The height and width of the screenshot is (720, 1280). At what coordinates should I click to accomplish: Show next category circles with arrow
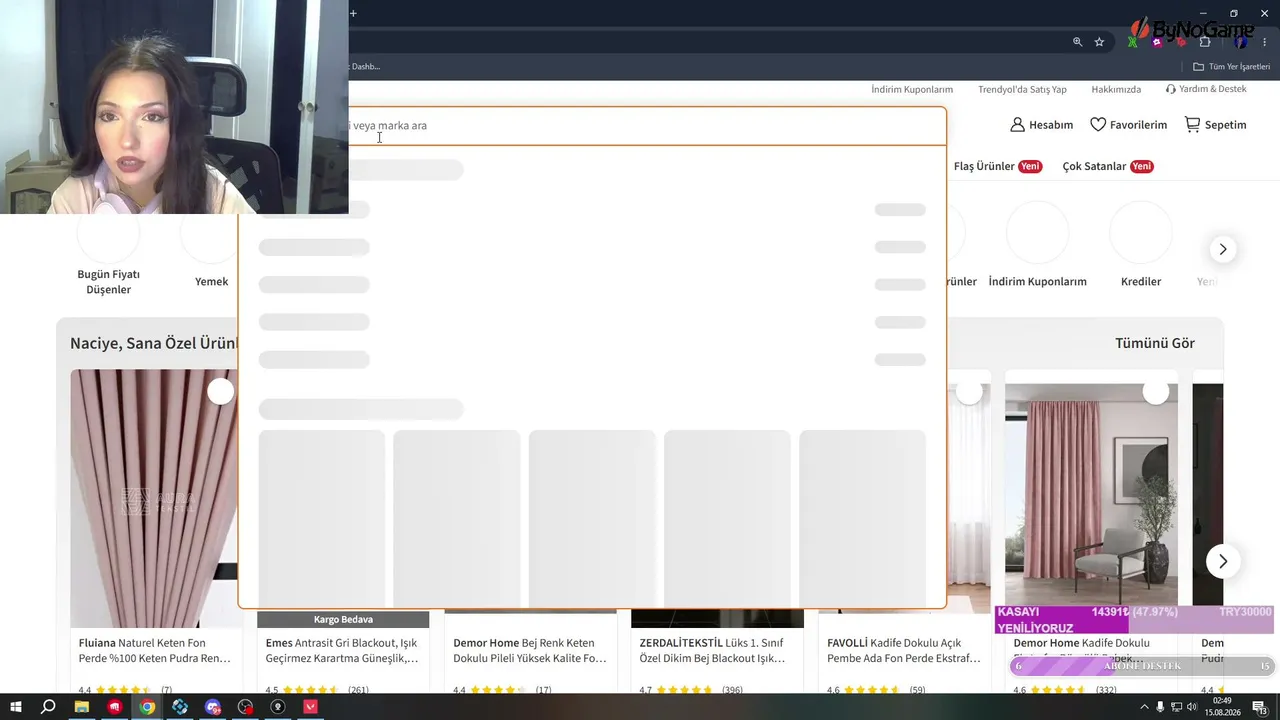point(1222,249)
